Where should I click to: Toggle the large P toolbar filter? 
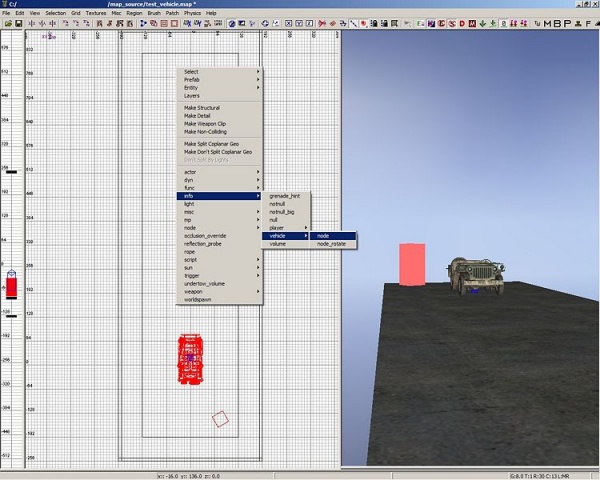pos(567,23)
